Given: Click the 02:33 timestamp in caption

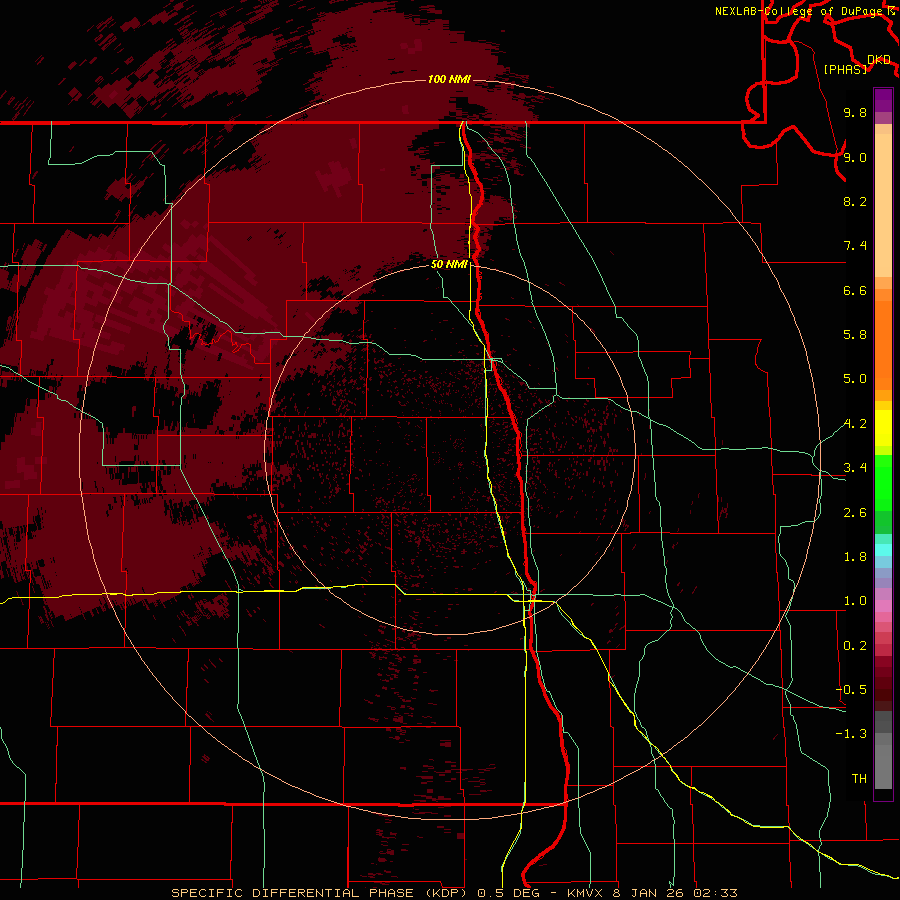Looking at the screenshot, I should [714, 893].
